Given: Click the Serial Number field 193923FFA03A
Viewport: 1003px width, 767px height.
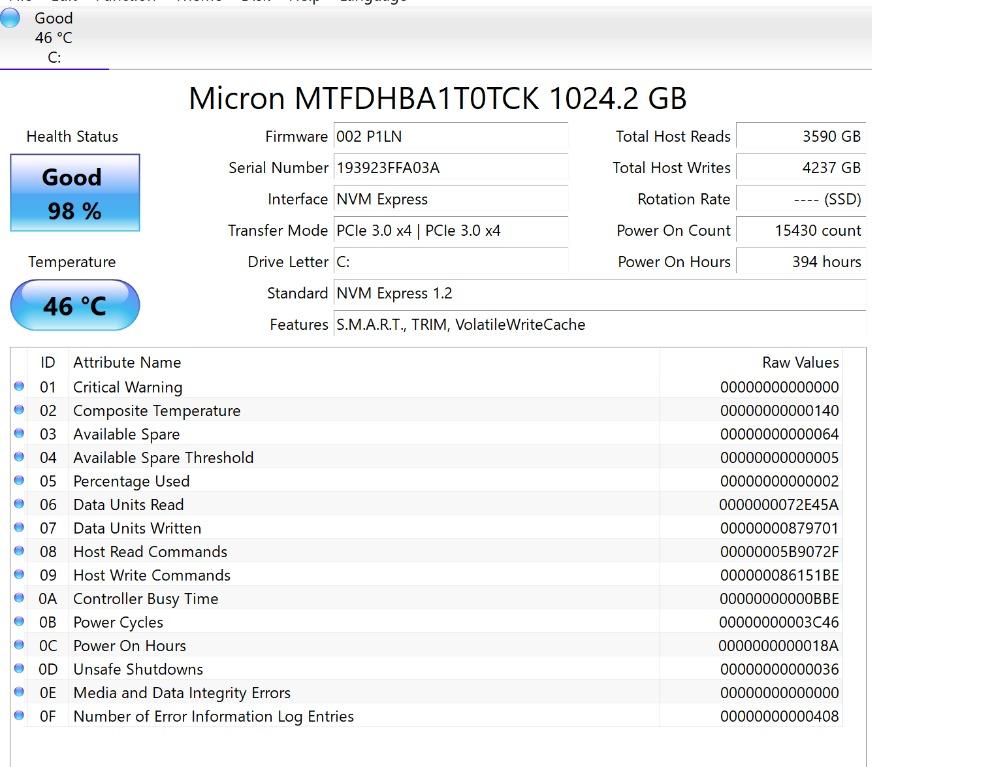Looking at the screenshot, I should tap(450, 168).
